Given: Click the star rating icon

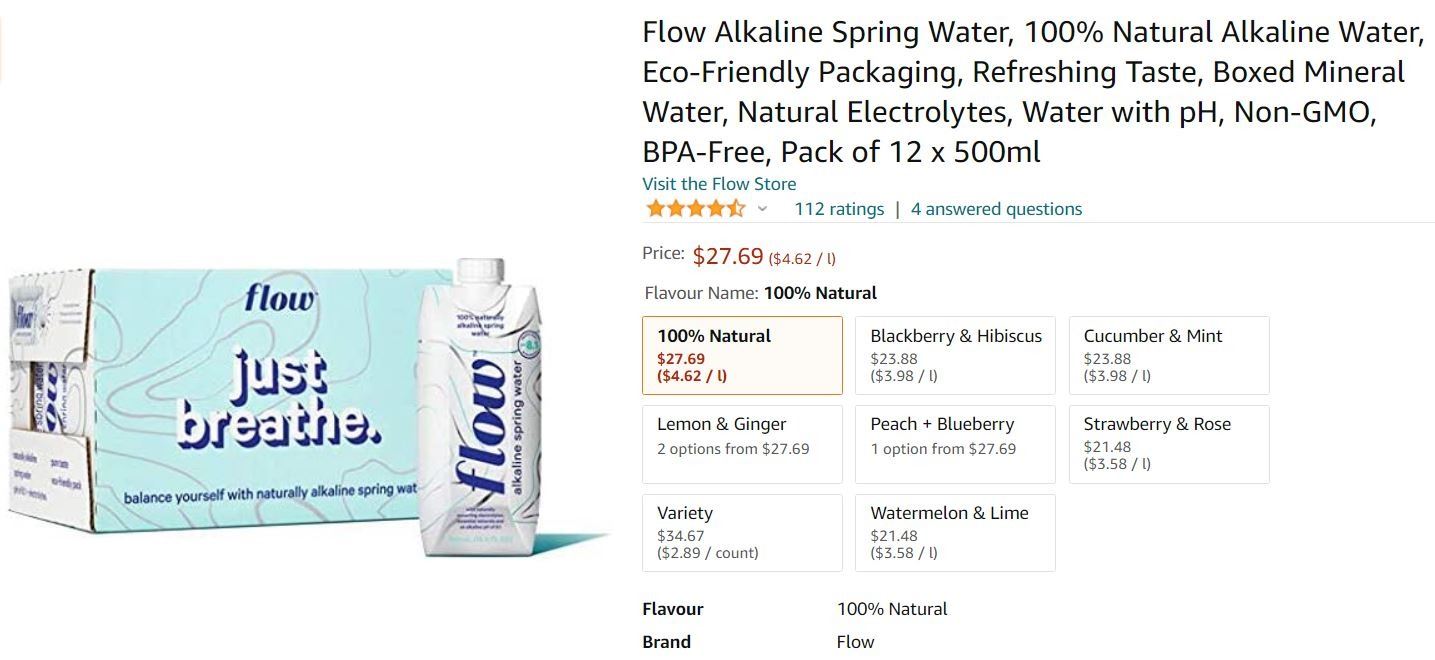Looking at the screenshot, I should point(695,209).
